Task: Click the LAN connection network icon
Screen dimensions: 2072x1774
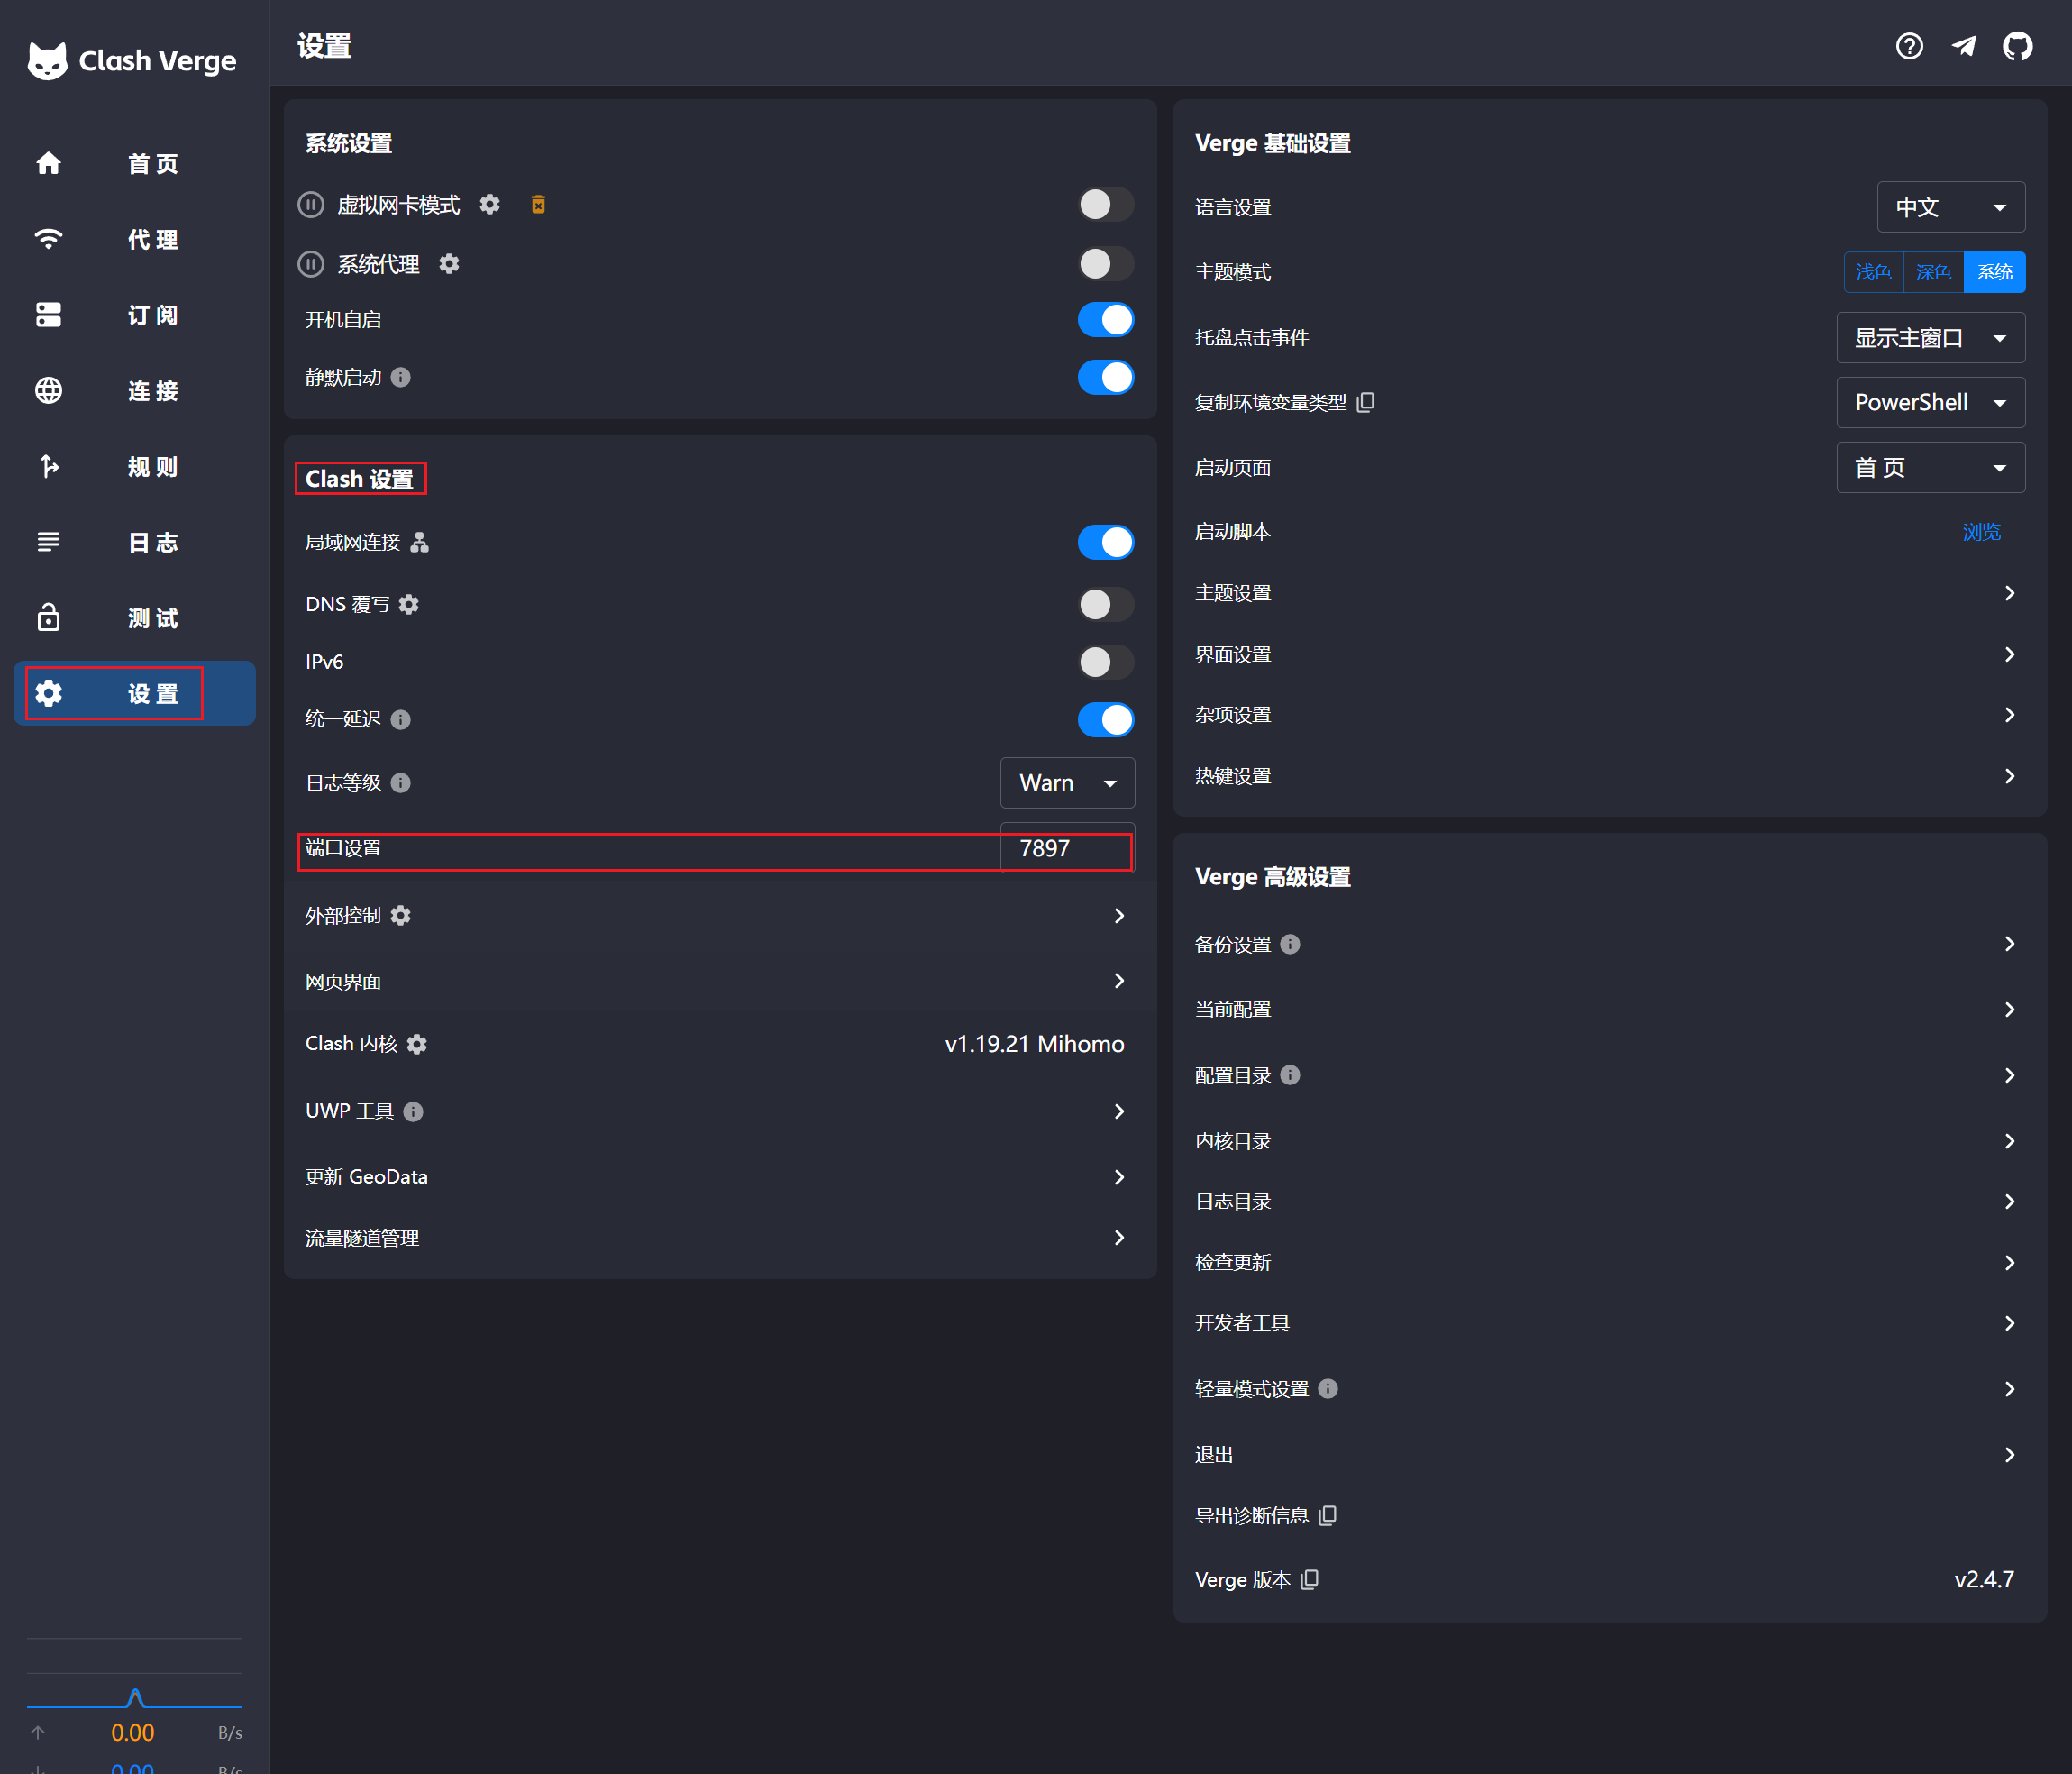Action: coord(420,542)
